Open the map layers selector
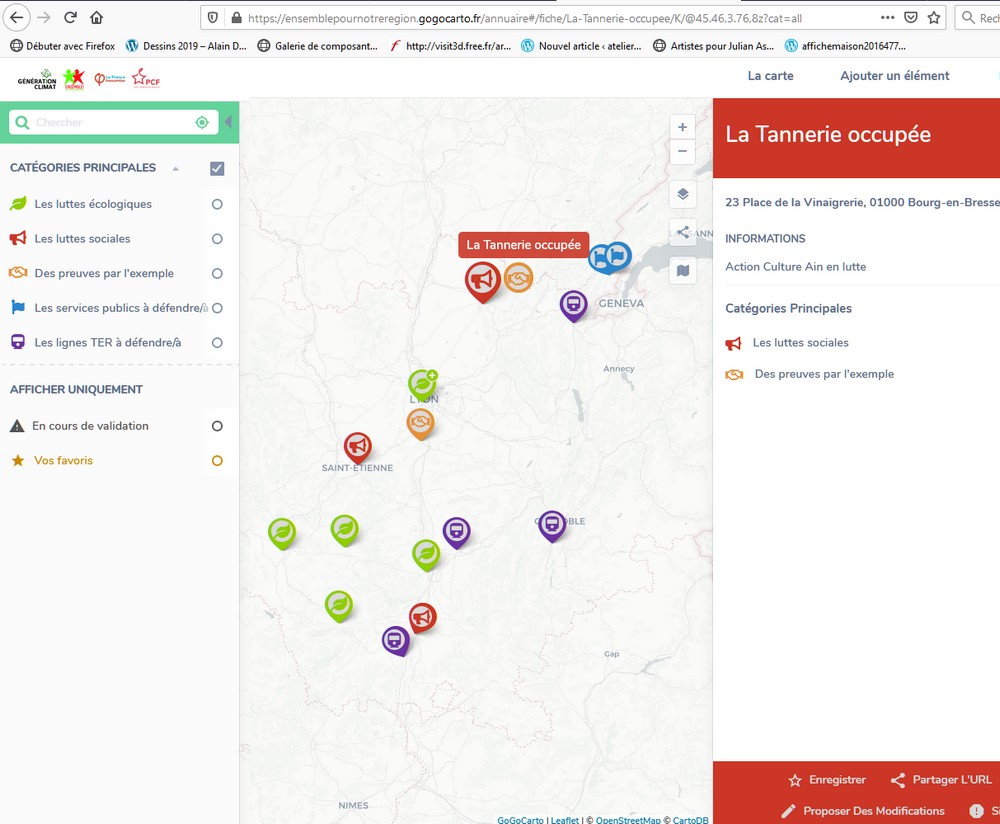Viewport: 1000px width, 824px height. pyautogui.click(x=683, y=194)
